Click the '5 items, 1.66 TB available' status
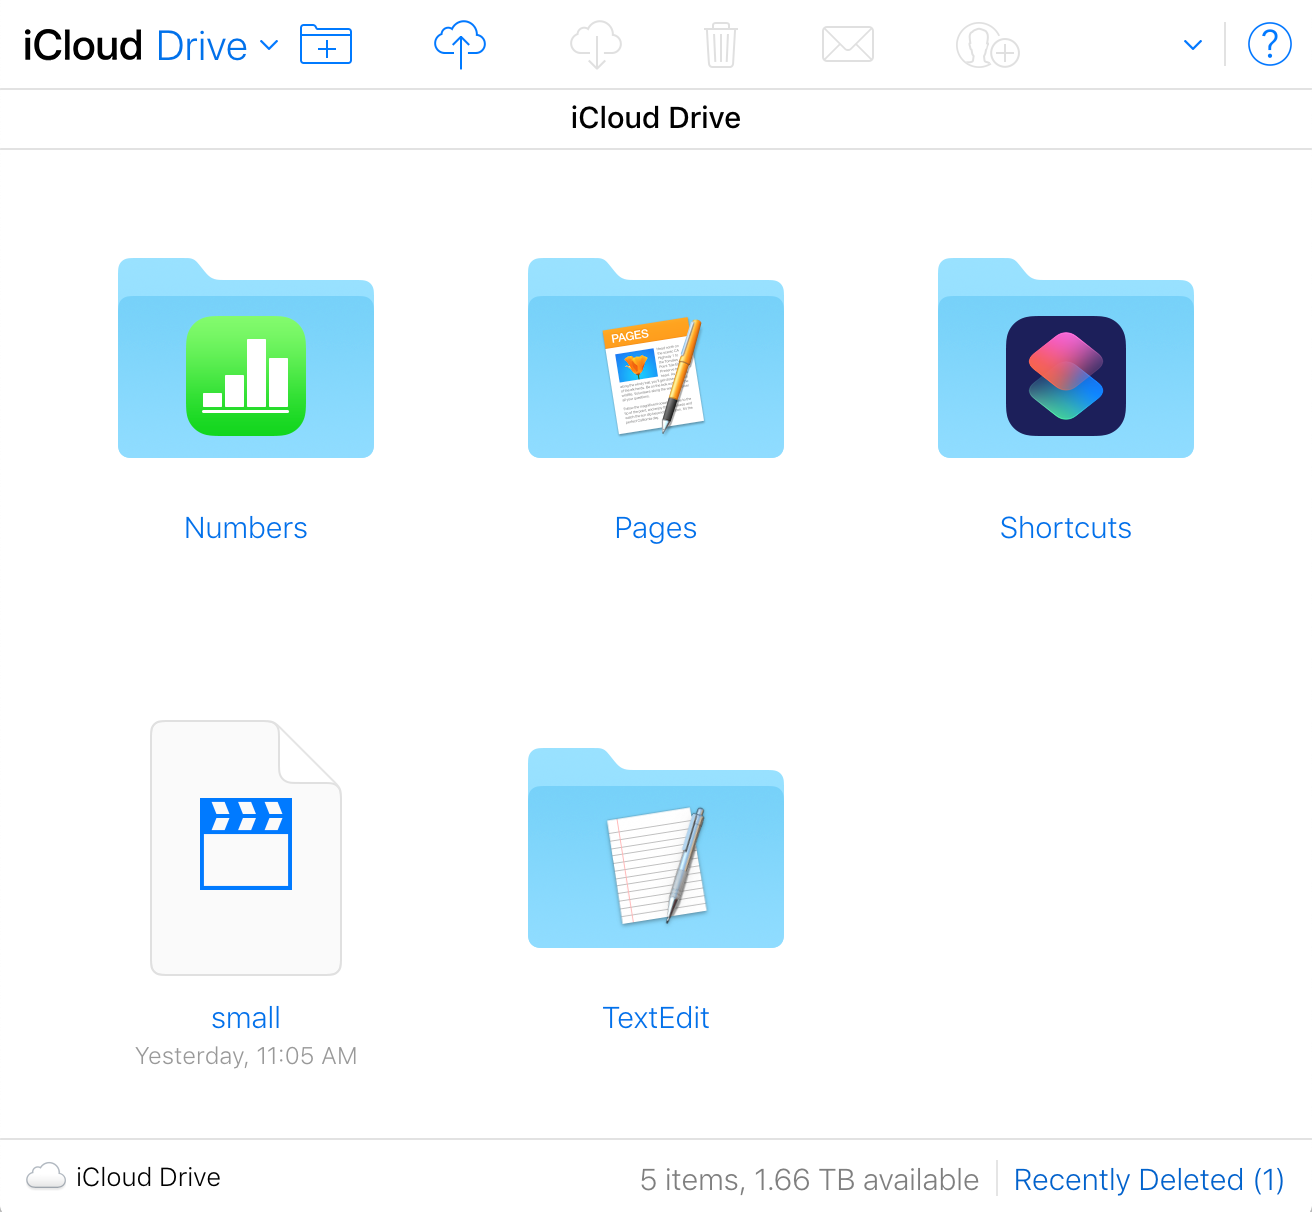 pyautogui.click(x=809, y=1180)
